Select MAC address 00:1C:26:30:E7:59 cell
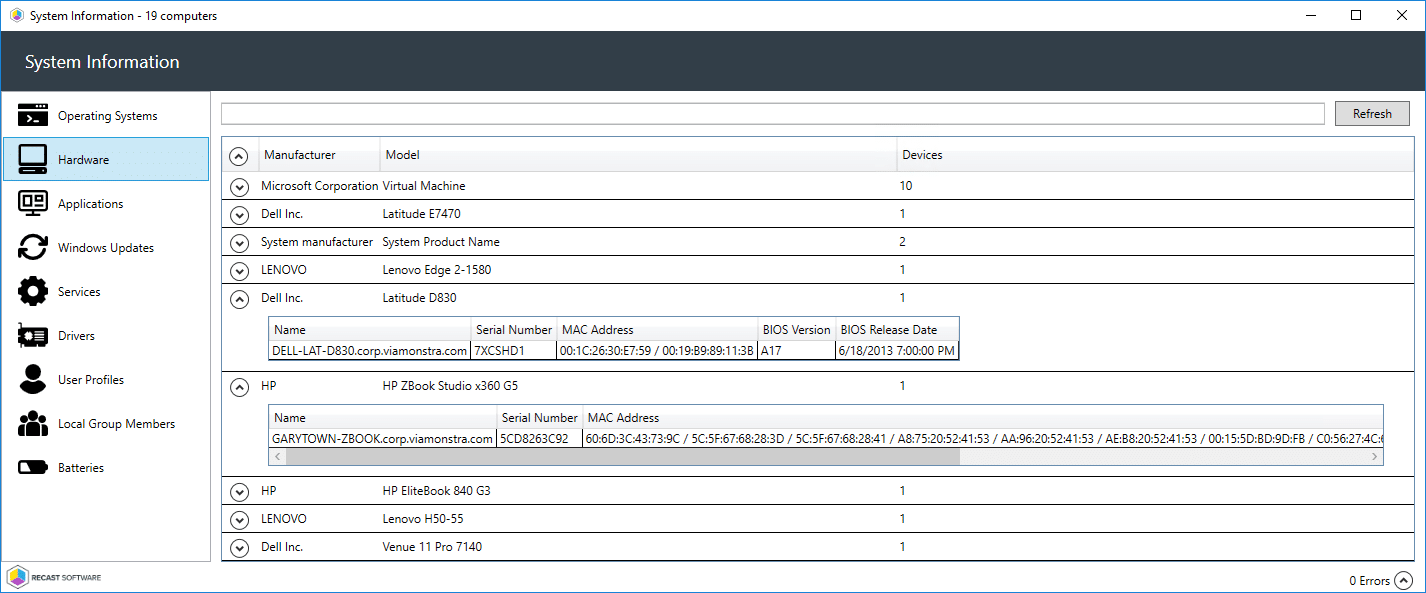The image size is (1426, 593). coord(657,351)
